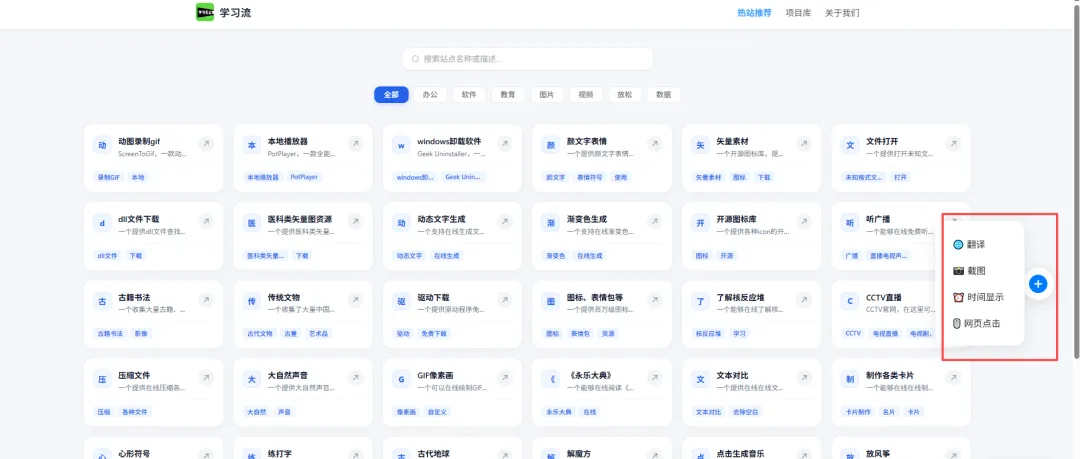Go to the 关于我们 page
Screen dimensions: 1080x459
pyautogui.click(x=842, y=12)
